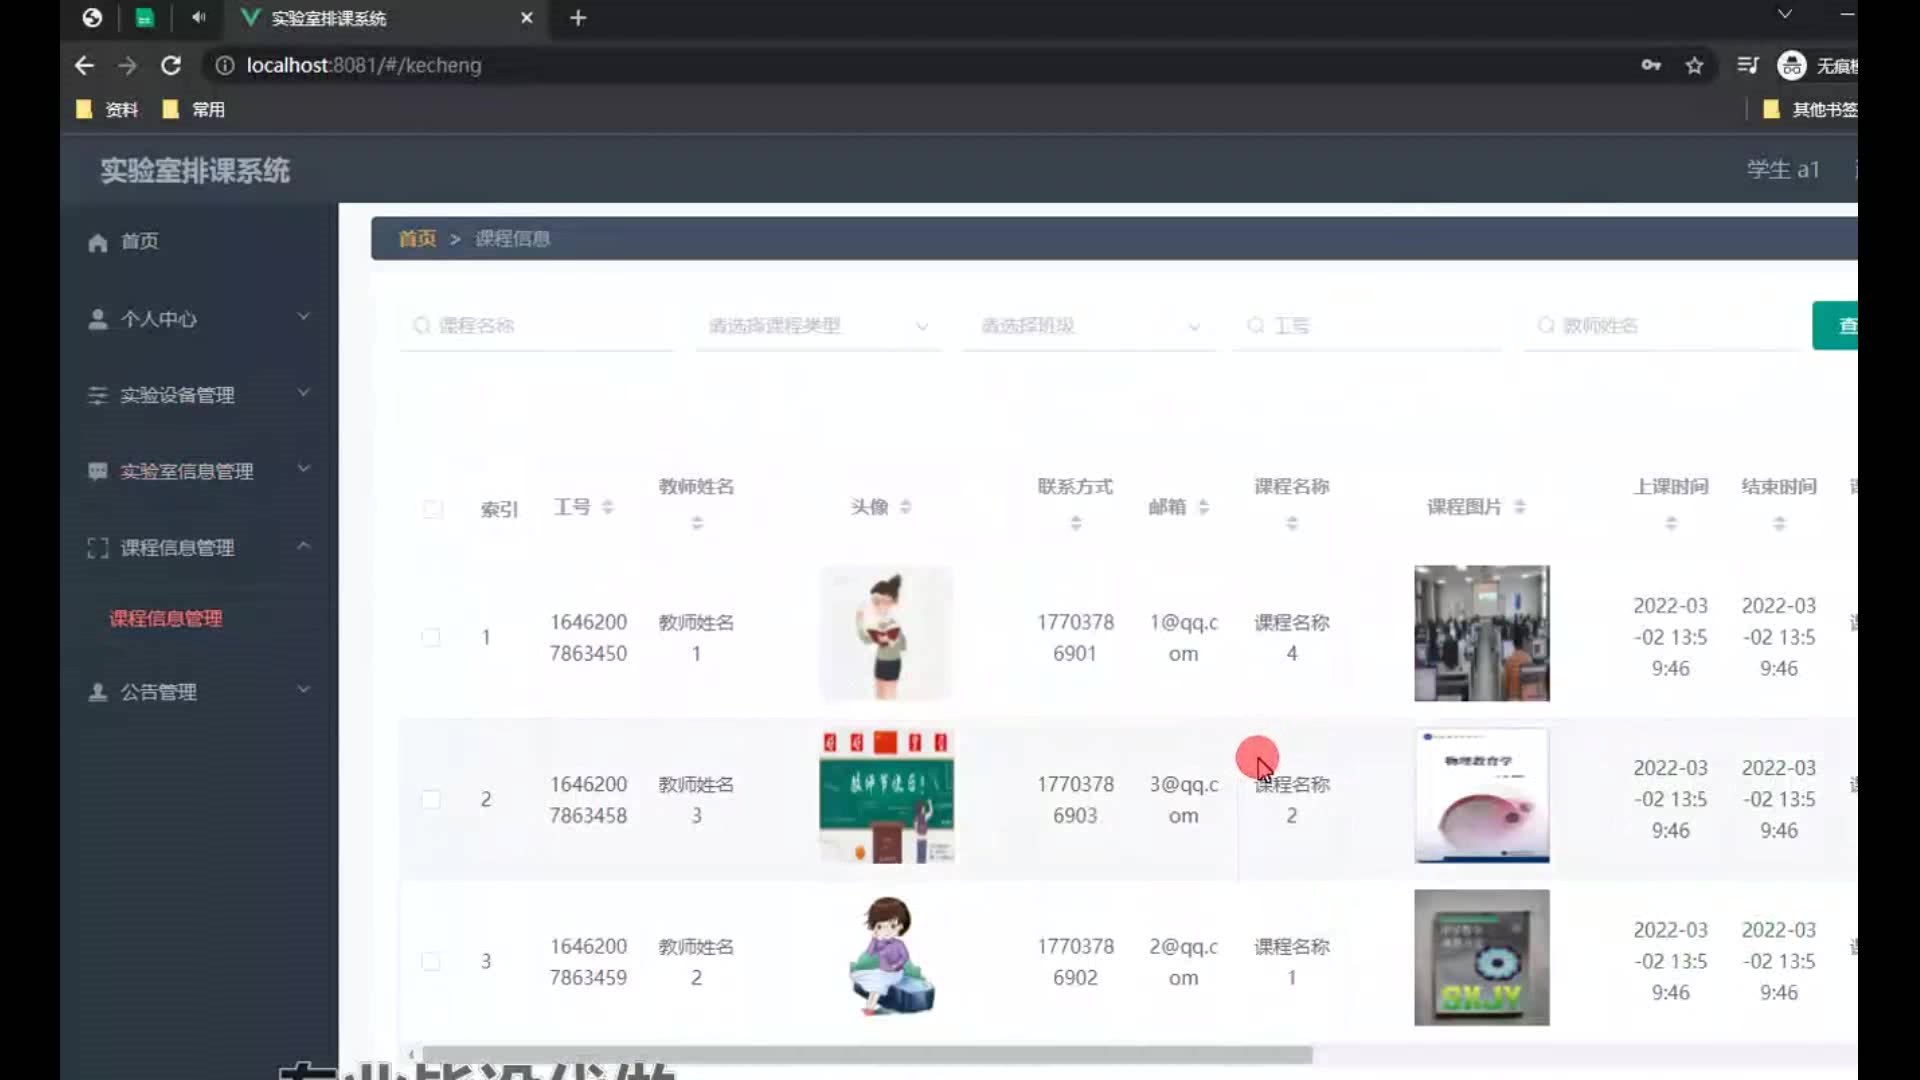Open the reading list icon
The height and width of the screenshot is (1080, 1920).
[x=1747, y=66]
